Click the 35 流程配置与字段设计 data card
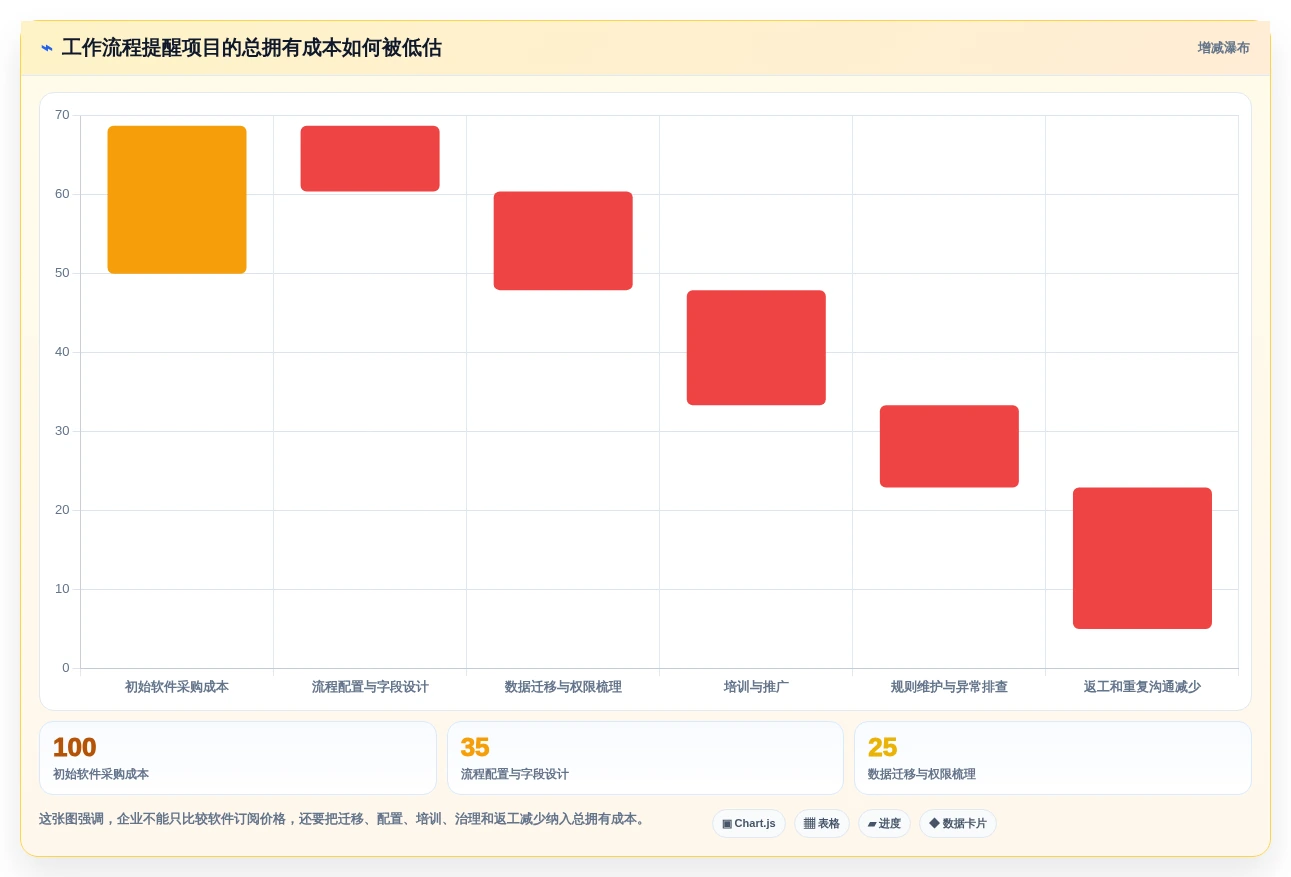Image resolution: width=1291 pixels, height=877 pixels. click(645, 758)
